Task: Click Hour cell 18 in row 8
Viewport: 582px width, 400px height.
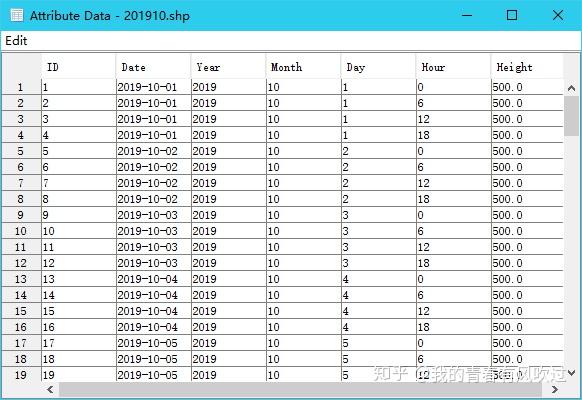Action: pos(454,199)
